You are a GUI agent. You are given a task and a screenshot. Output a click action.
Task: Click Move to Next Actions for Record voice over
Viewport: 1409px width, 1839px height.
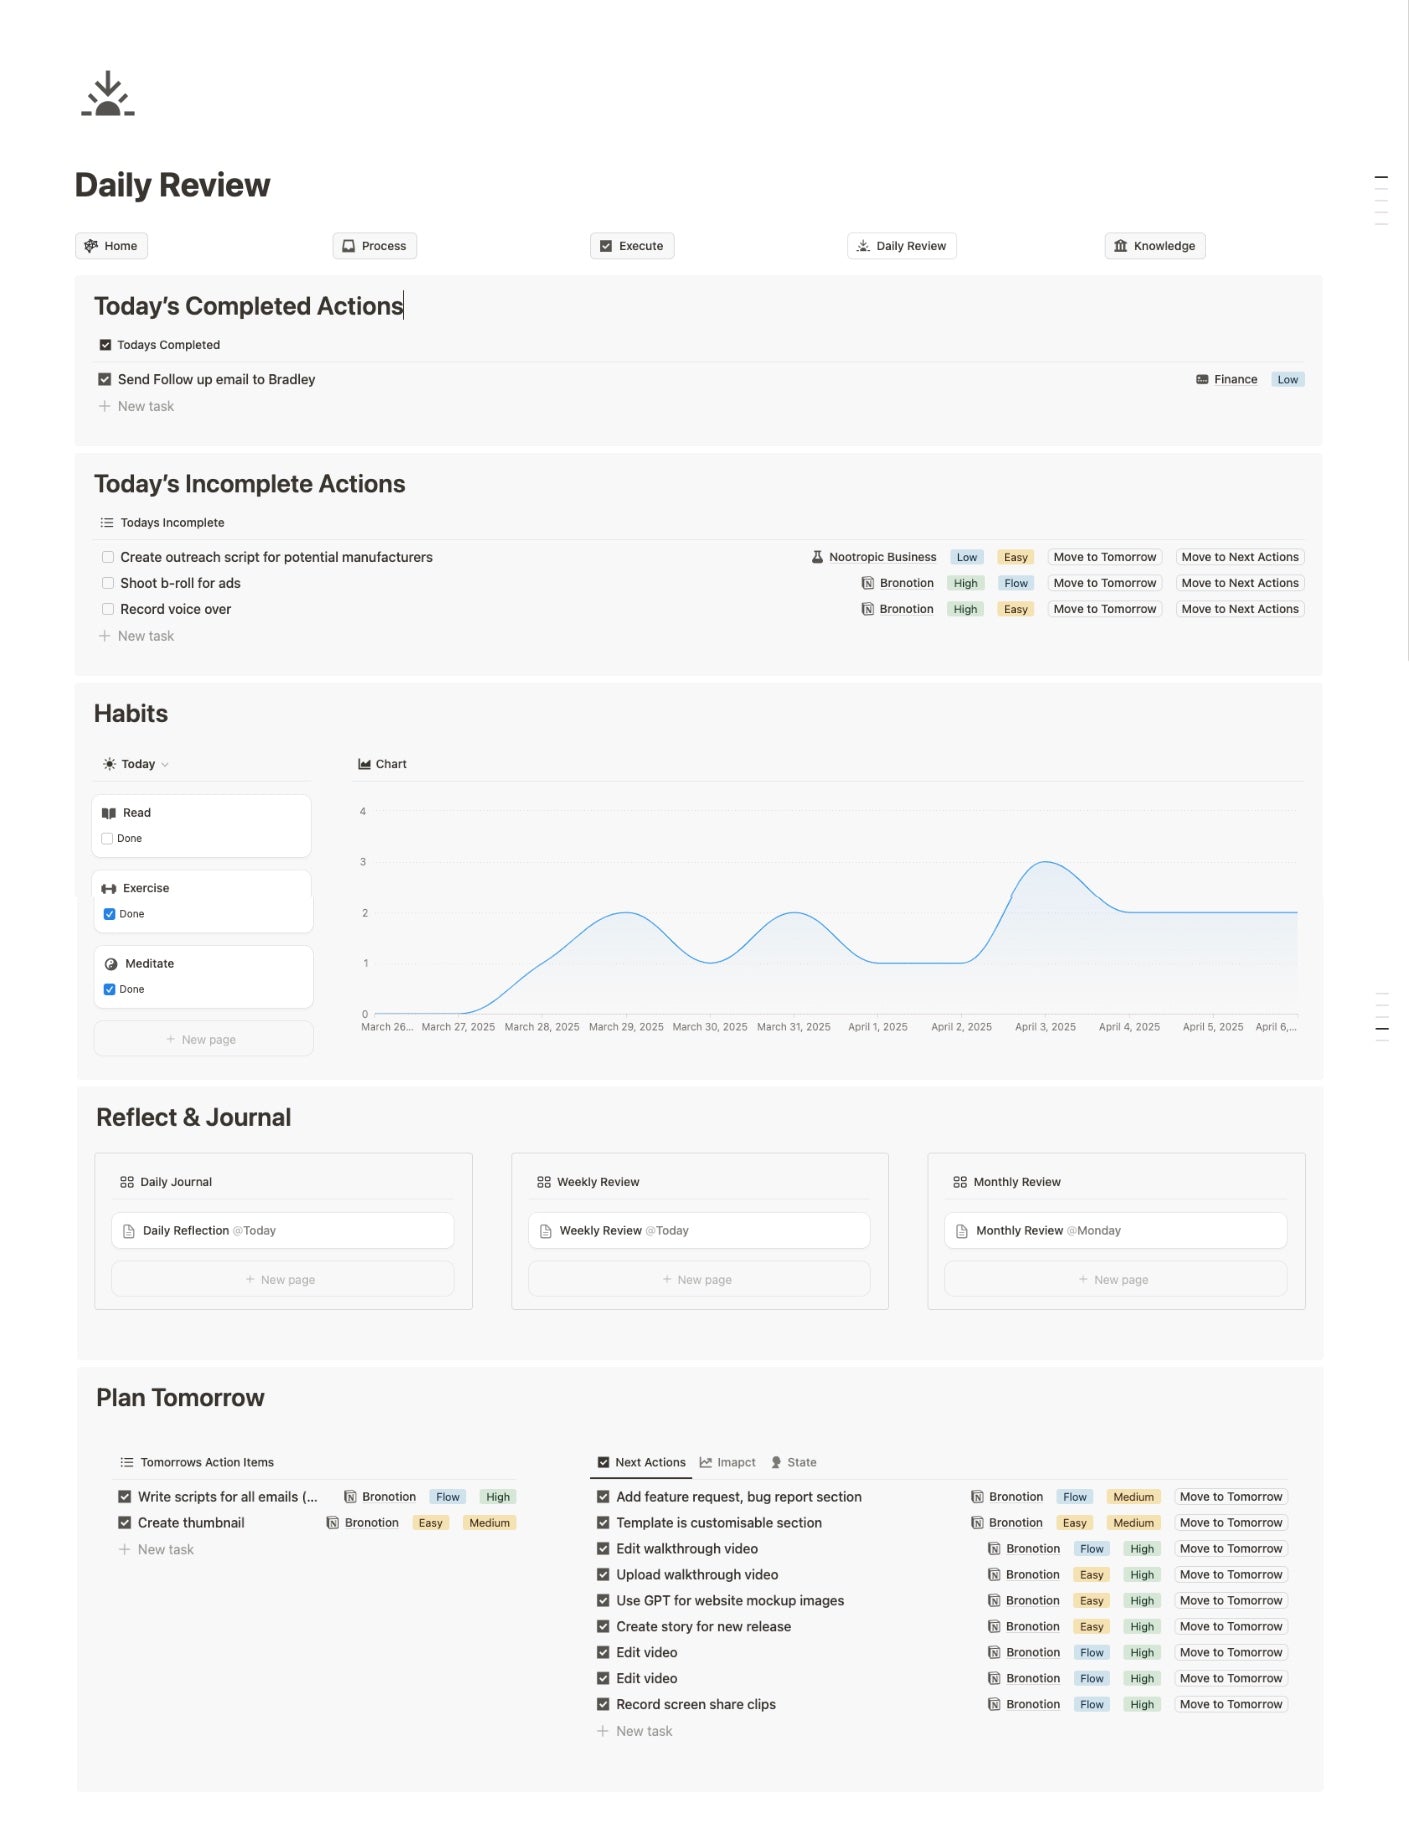point(1239,609)
